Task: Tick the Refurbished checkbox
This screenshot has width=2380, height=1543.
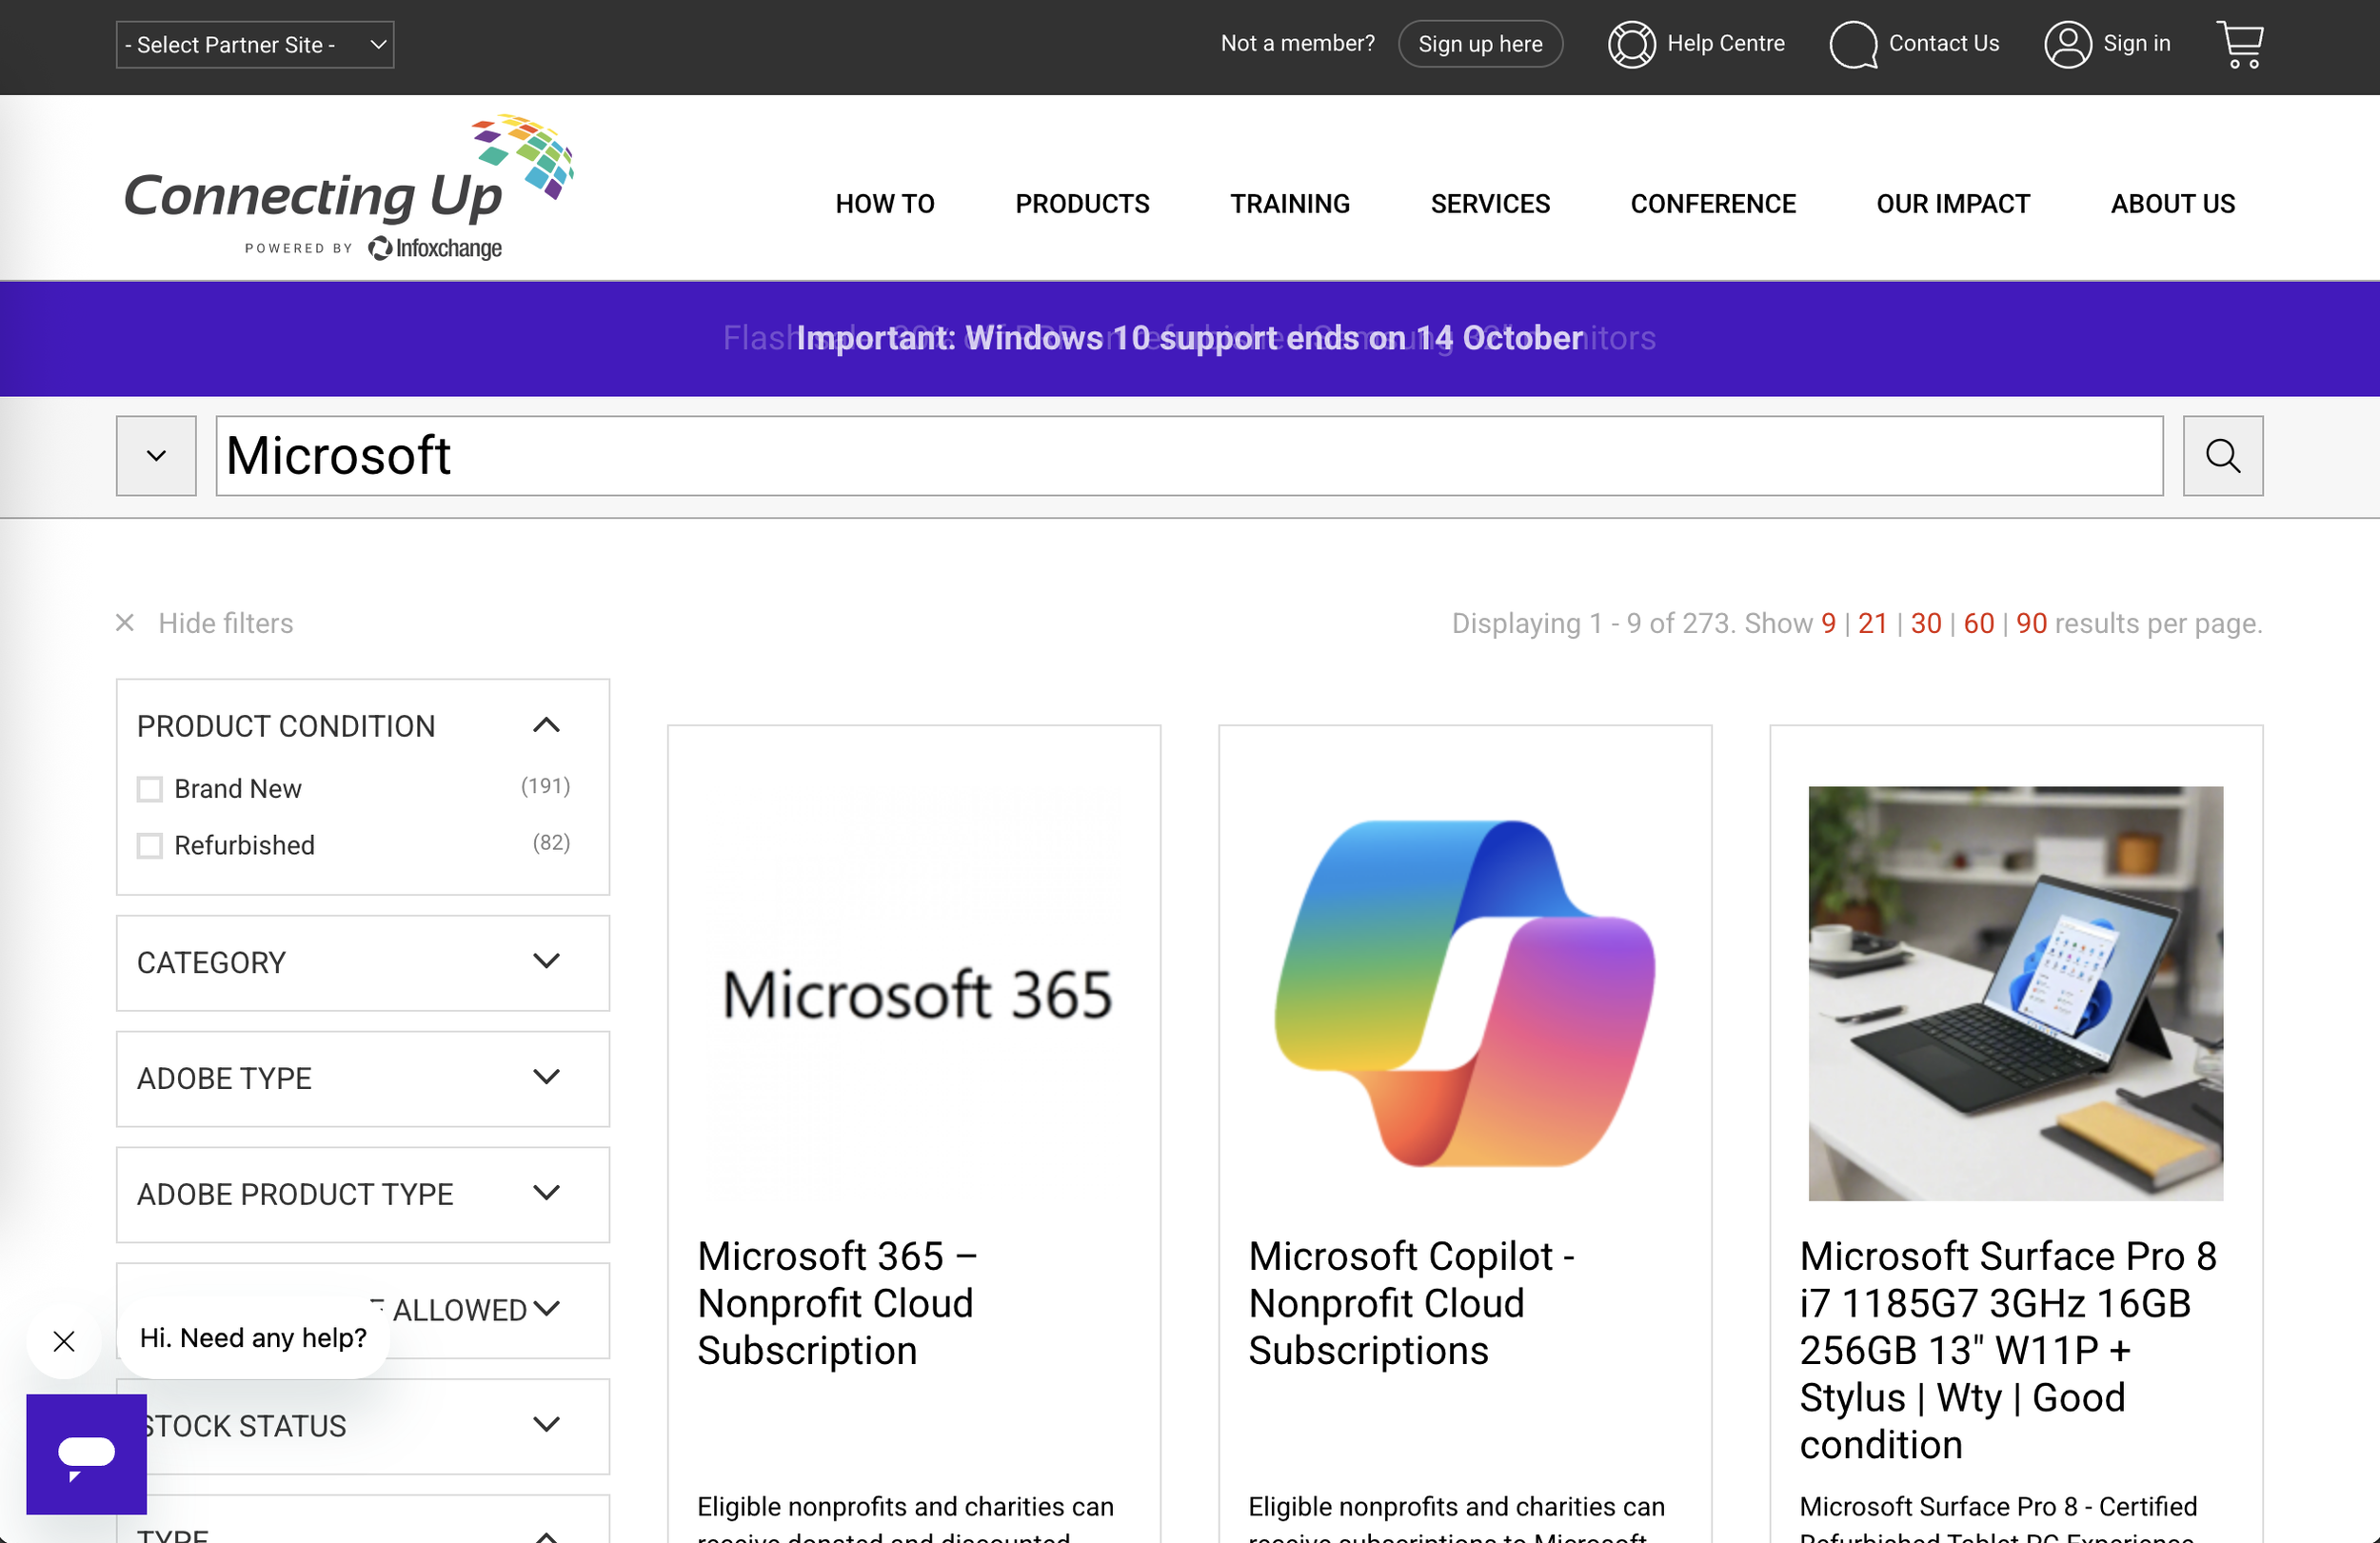Action: point(150,846)
